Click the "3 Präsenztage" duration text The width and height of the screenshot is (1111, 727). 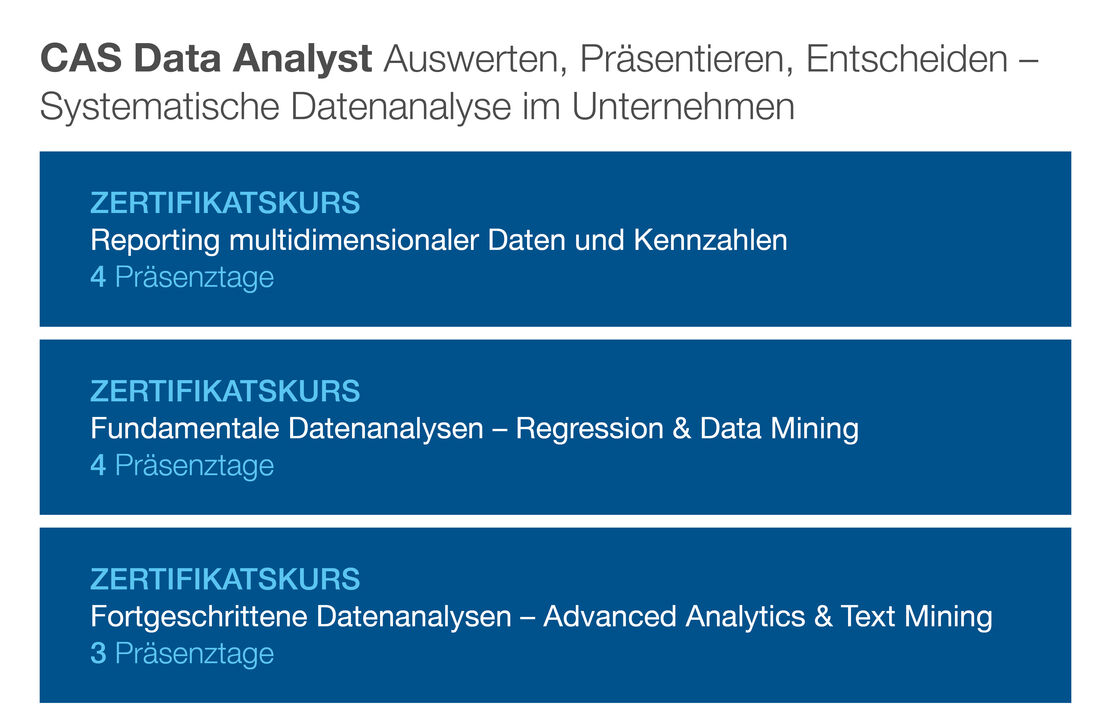[182, 653]
